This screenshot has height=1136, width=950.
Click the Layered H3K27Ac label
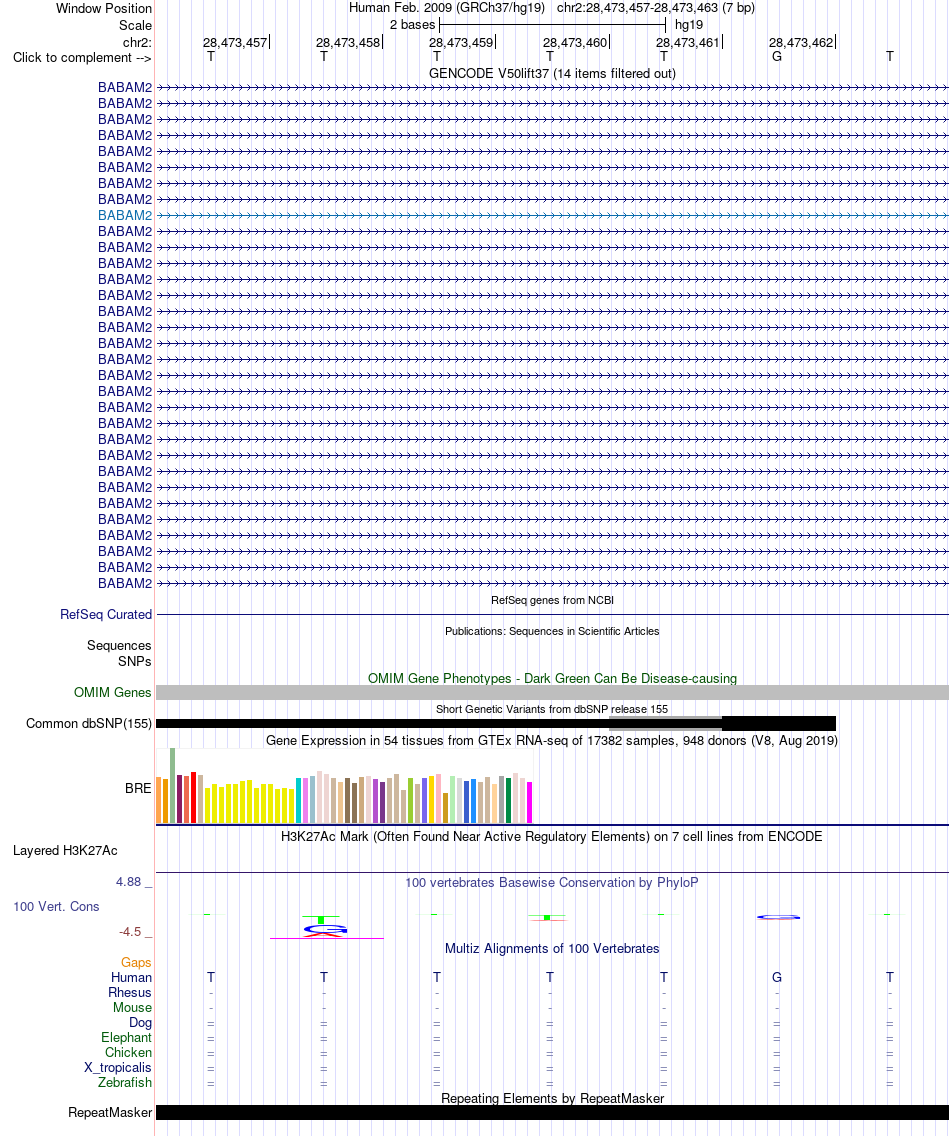[65, 851]
